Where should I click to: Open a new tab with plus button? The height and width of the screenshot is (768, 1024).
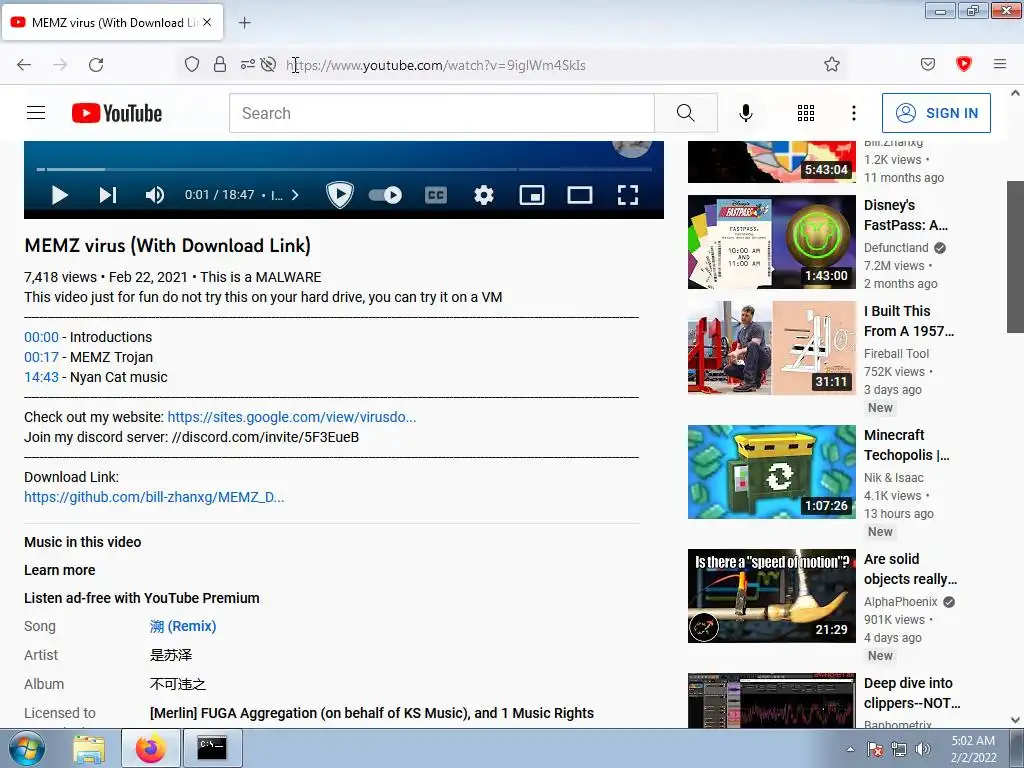tap(244, 23)
